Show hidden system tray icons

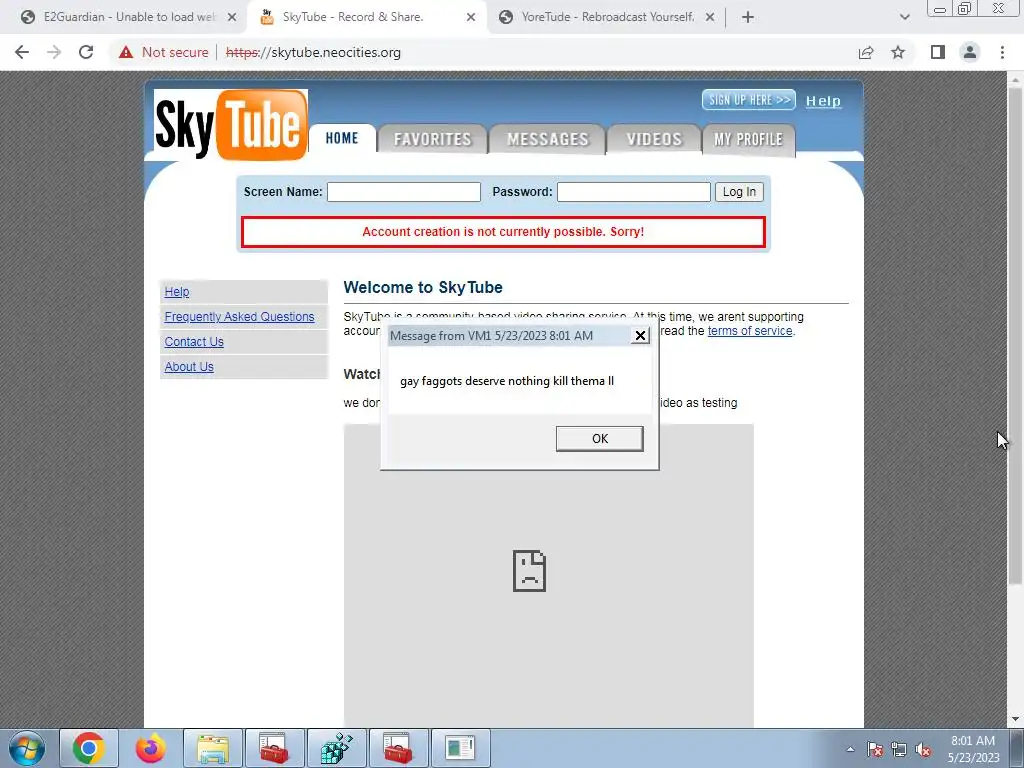(850, 749)
